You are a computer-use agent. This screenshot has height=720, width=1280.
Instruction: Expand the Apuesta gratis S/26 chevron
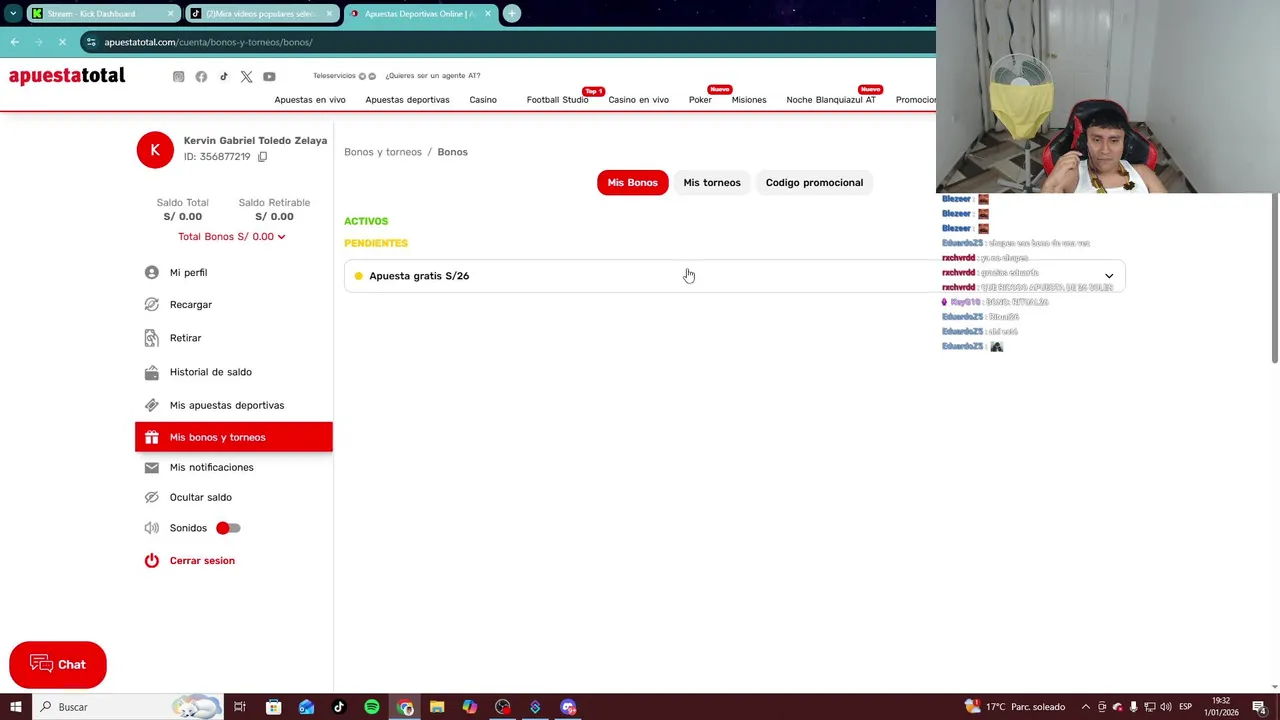[1109, 276]
